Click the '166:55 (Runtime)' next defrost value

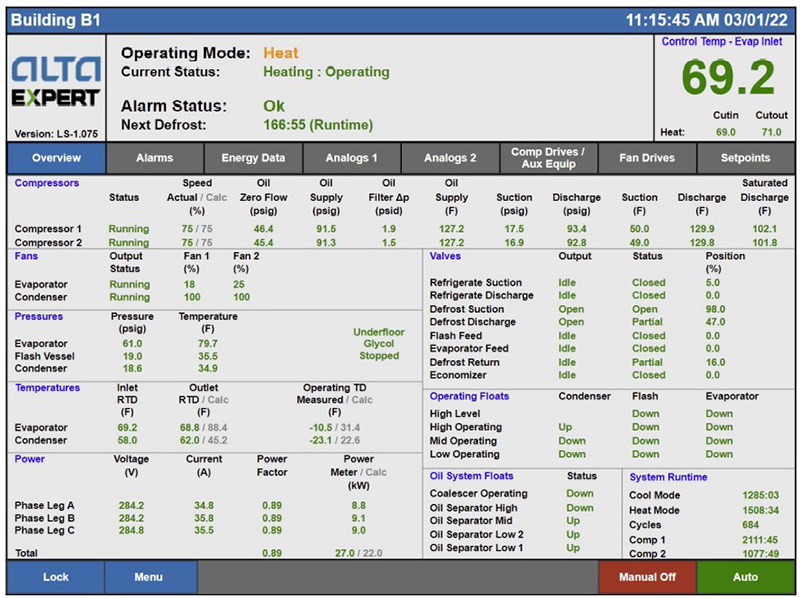(318, 125)
